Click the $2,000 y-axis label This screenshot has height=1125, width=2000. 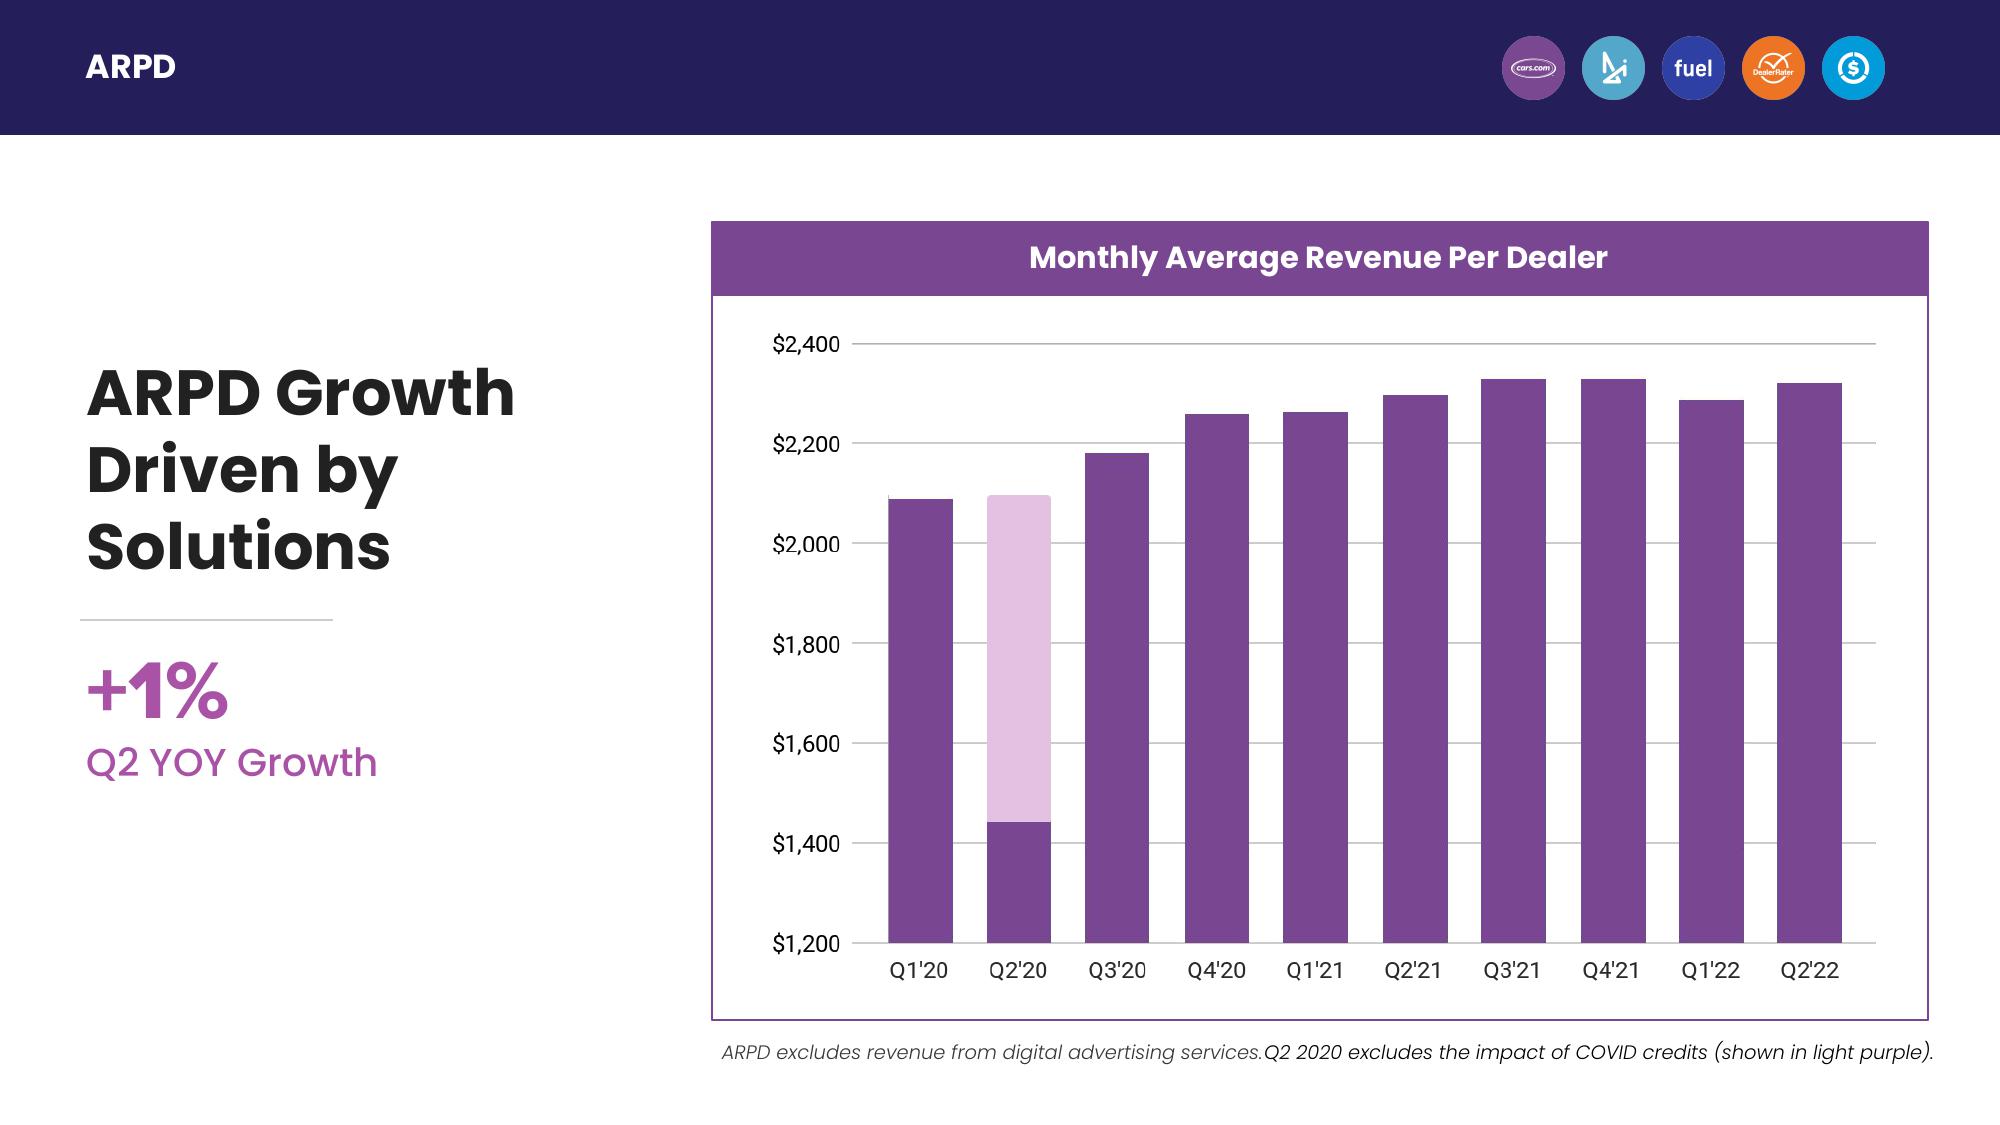(x=806, y=544)
